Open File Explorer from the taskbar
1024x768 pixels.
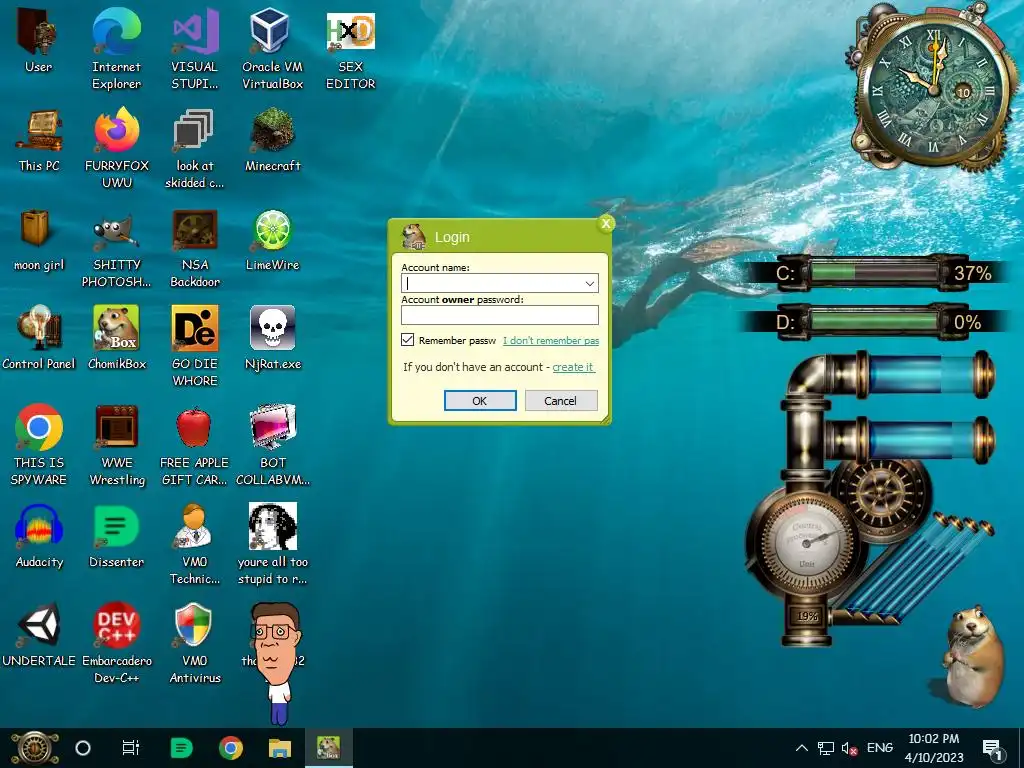(280, 748)
